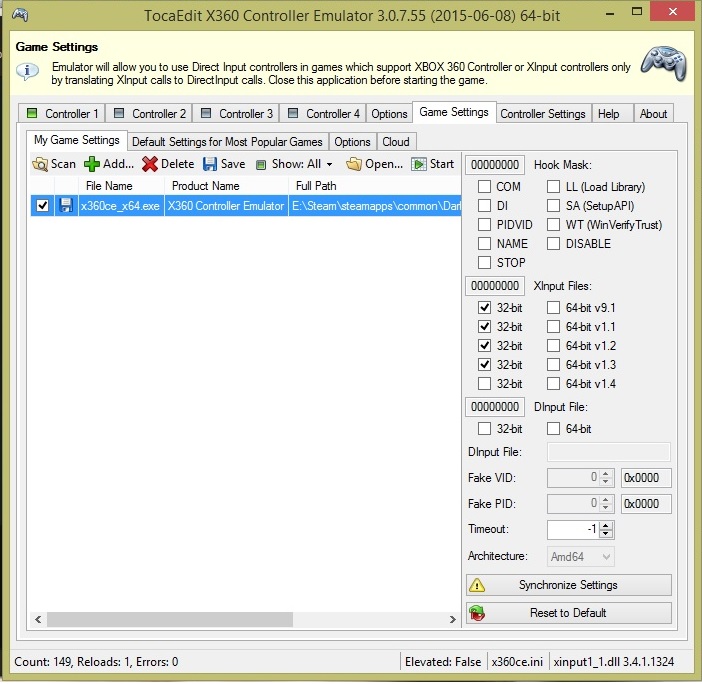
Task: Decrease Fake PID spinner value
Action: pyautogui.click(x=606, y=507)
